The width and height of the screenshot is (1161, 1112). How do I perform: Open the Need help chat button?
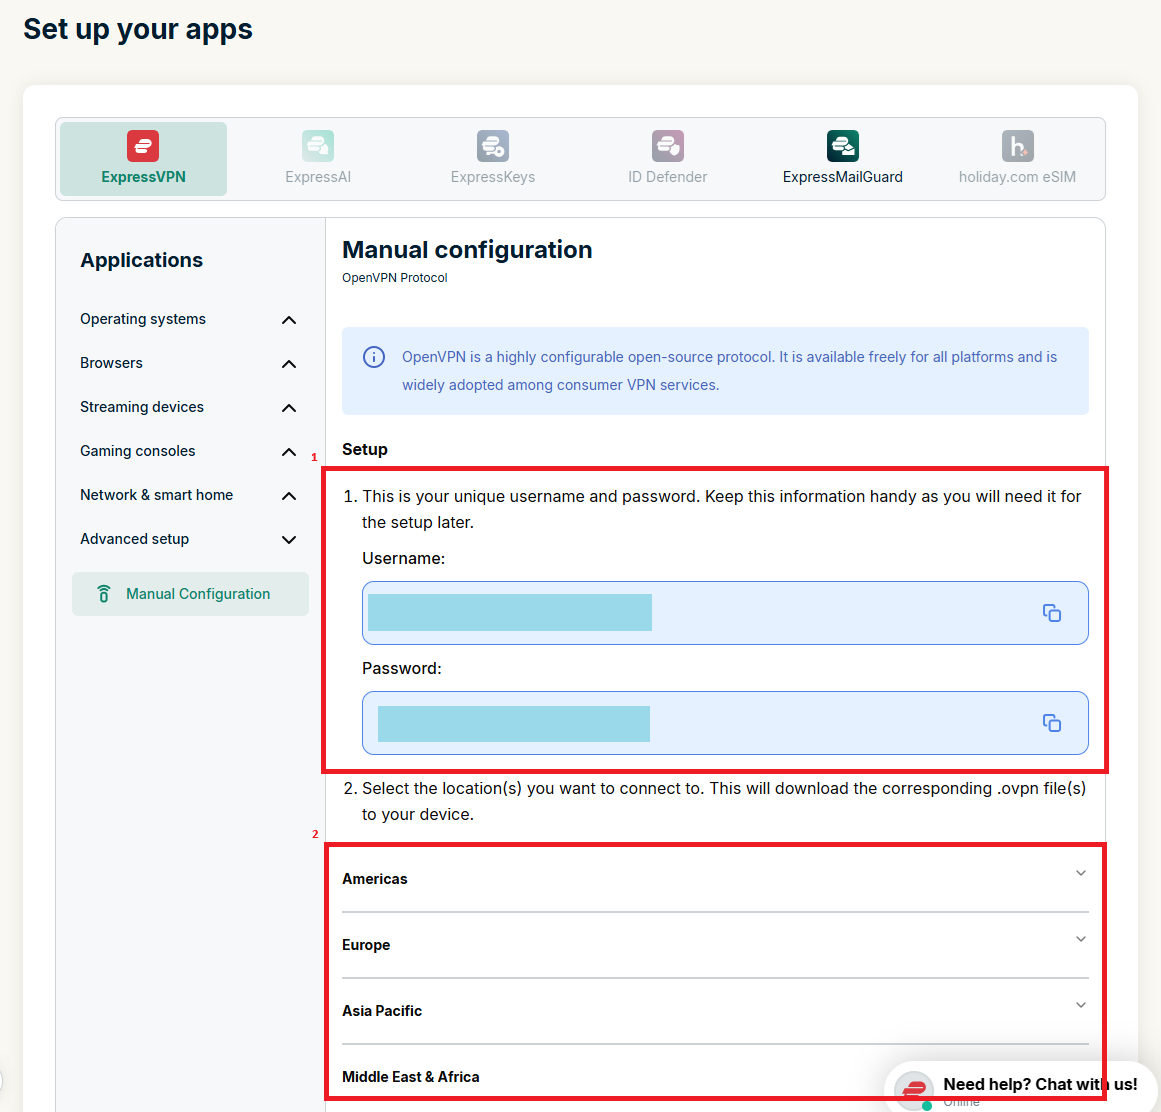point(1023,1088)
